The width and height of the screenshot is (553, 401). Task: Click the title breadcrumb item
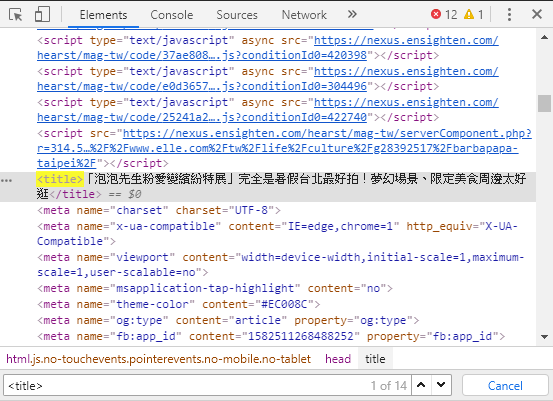coord(375,359)
